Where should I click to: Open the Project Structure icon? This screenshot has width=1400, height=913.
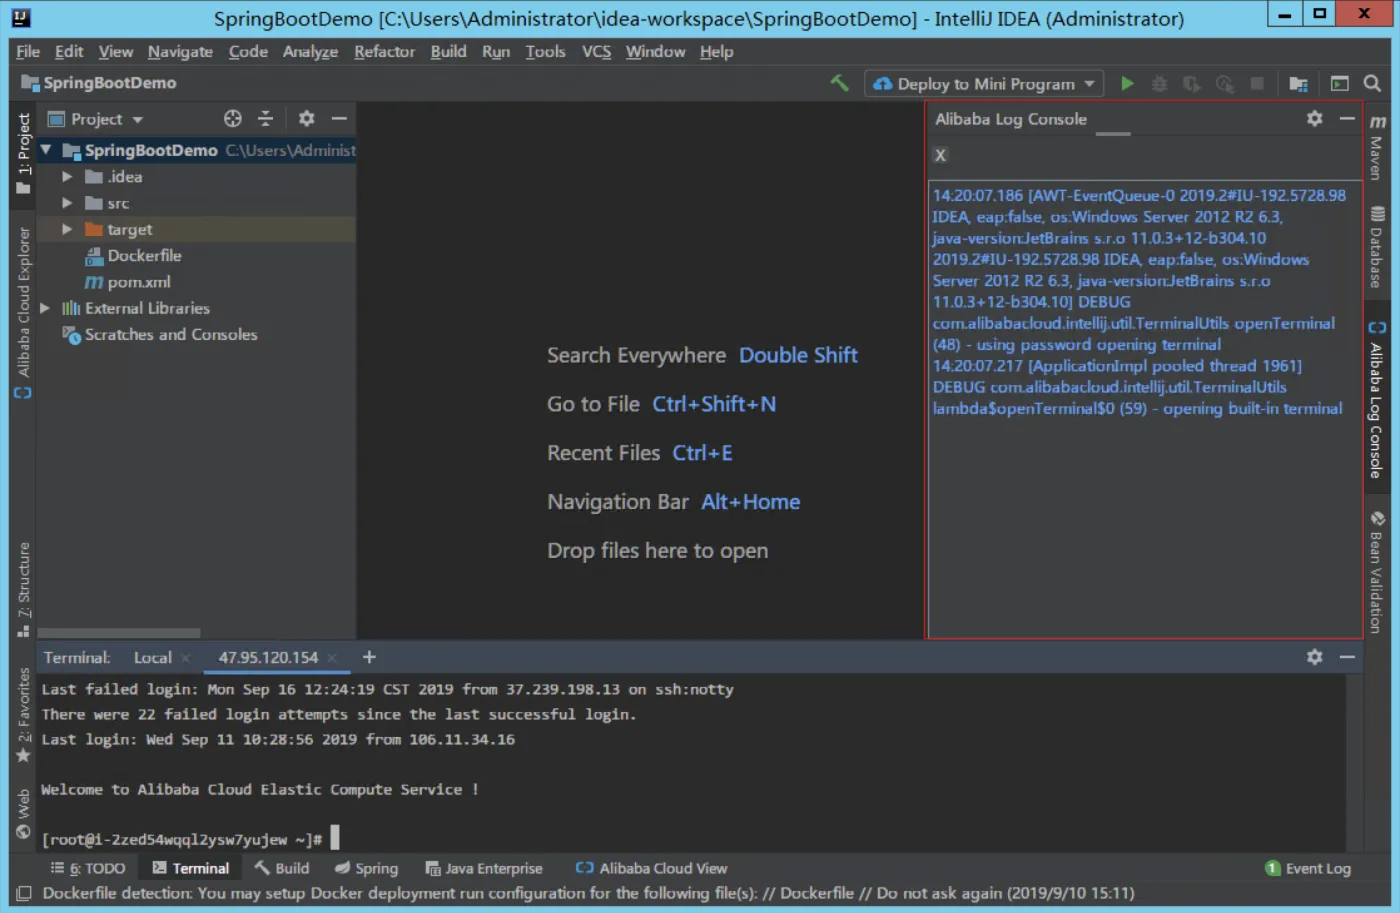tap(1298, 84)
